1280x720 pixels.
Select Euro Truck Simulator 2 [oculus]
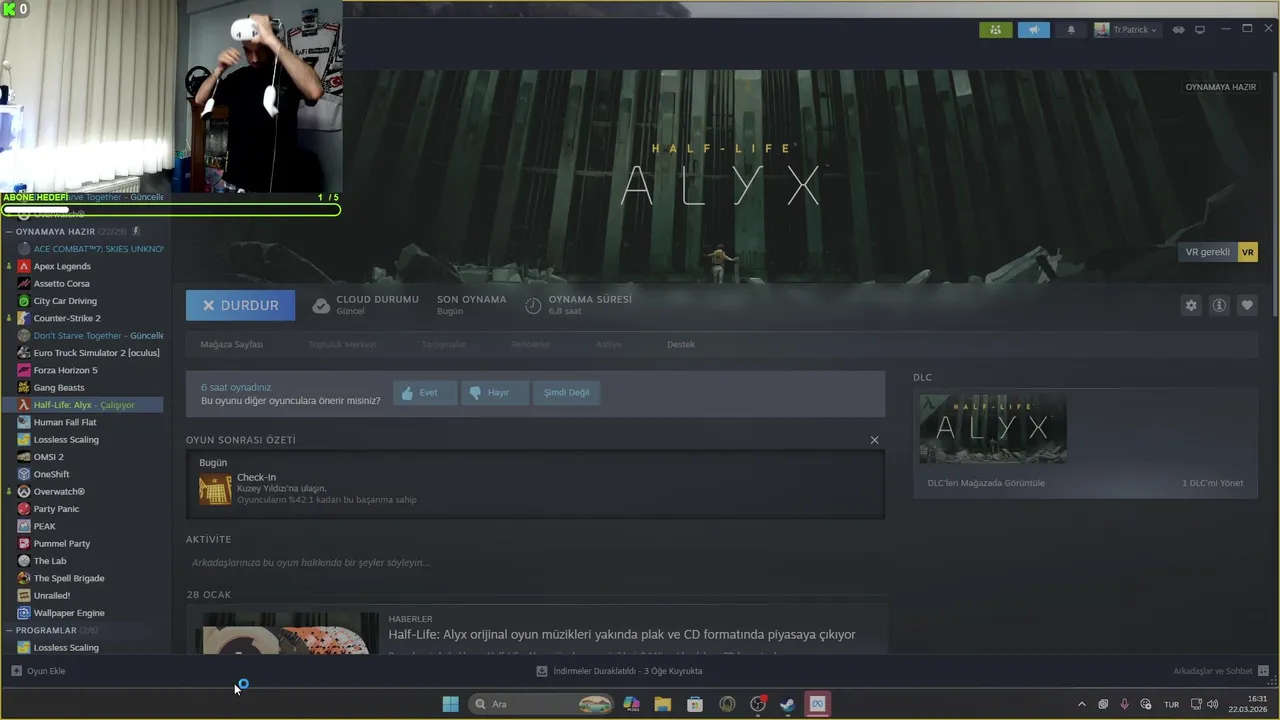pyautogui.click(x=96, y=353)
